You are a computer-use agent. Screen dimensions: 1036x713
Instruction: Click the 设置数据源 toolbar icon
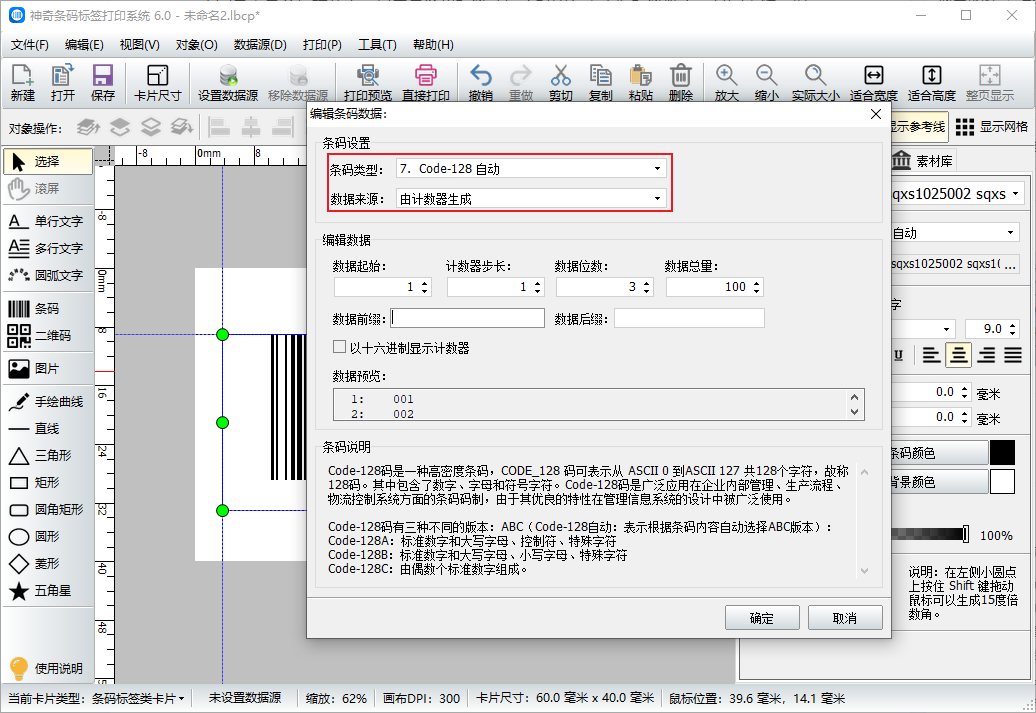tap(228, 83)
